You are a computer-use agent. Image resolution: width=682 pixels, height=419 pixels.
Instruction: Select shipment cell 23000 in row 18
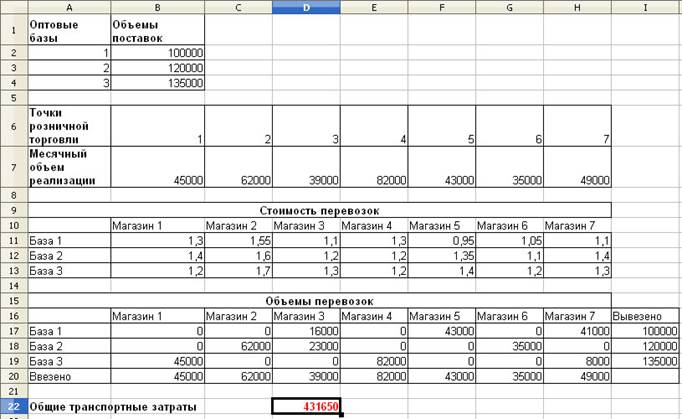pos(306,346)
